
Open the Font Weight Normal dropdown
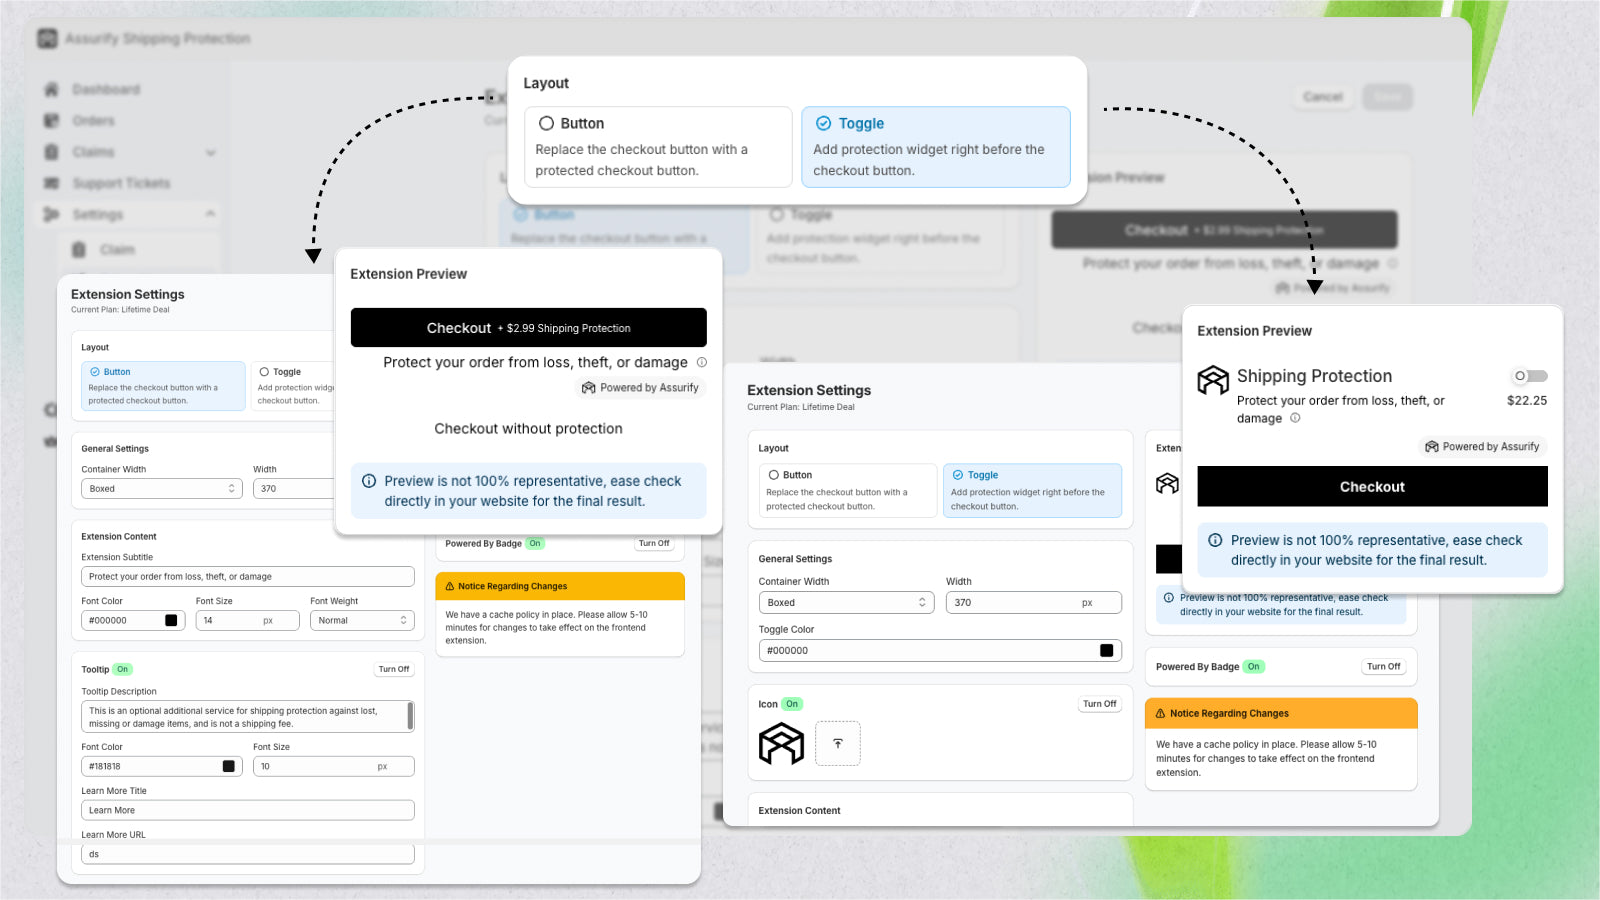click(362, 620)
